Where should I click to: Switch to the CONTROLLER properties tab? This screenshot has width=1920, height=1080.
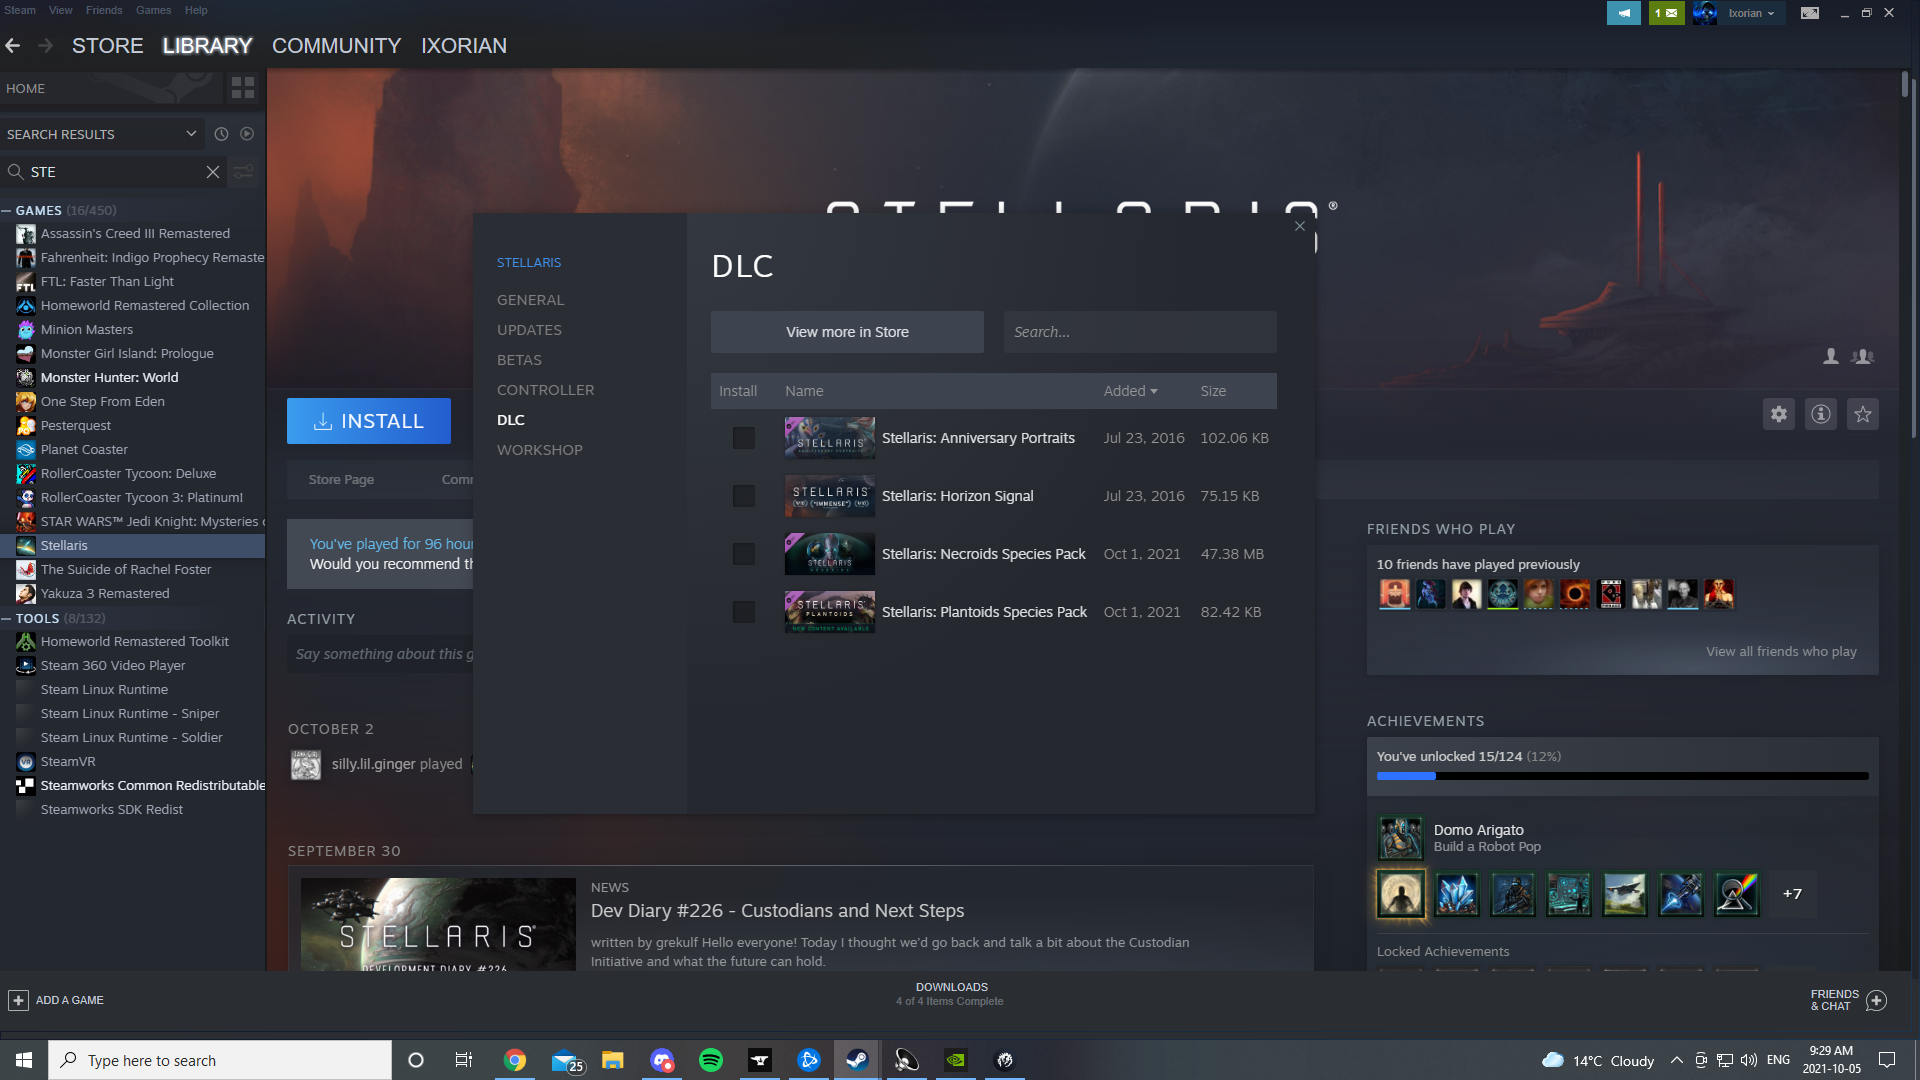[x=546, y=390]
